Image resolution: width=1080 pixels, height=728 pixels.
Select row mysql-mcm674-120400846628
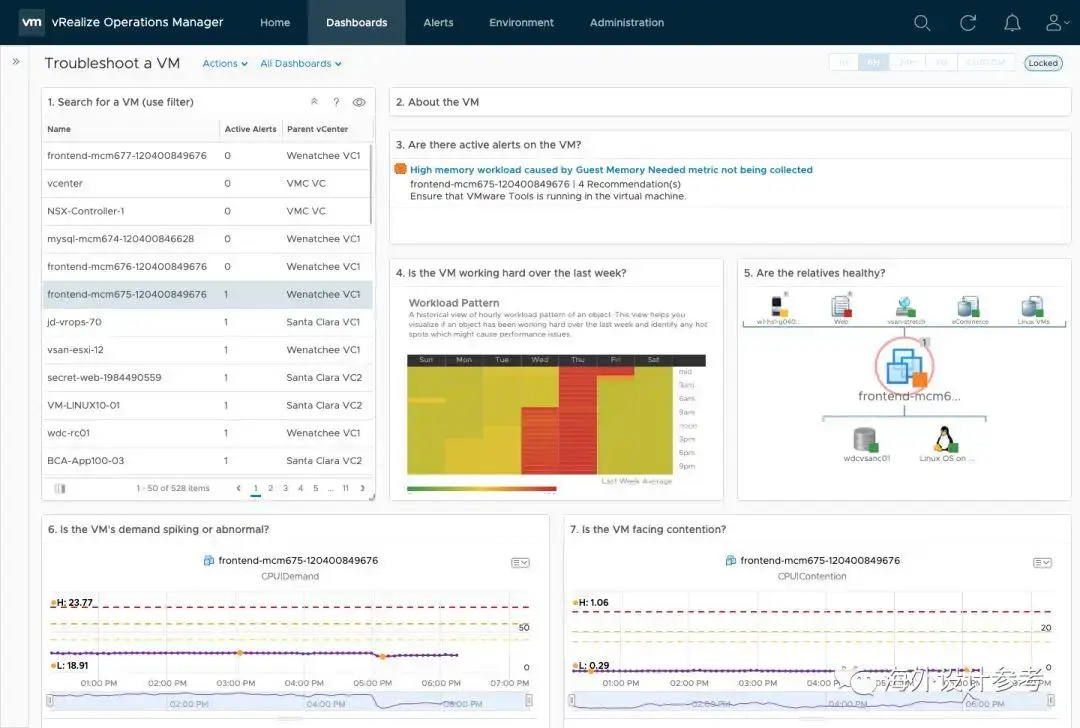pos(207,239)
